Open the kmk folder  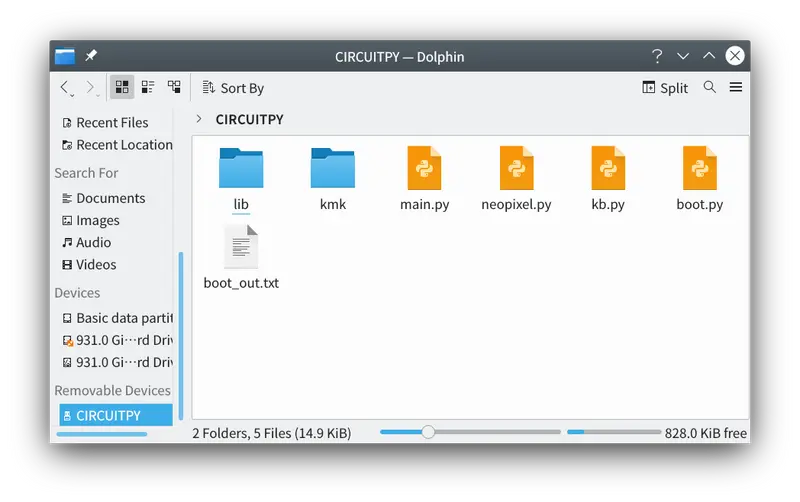coord(333,179)
